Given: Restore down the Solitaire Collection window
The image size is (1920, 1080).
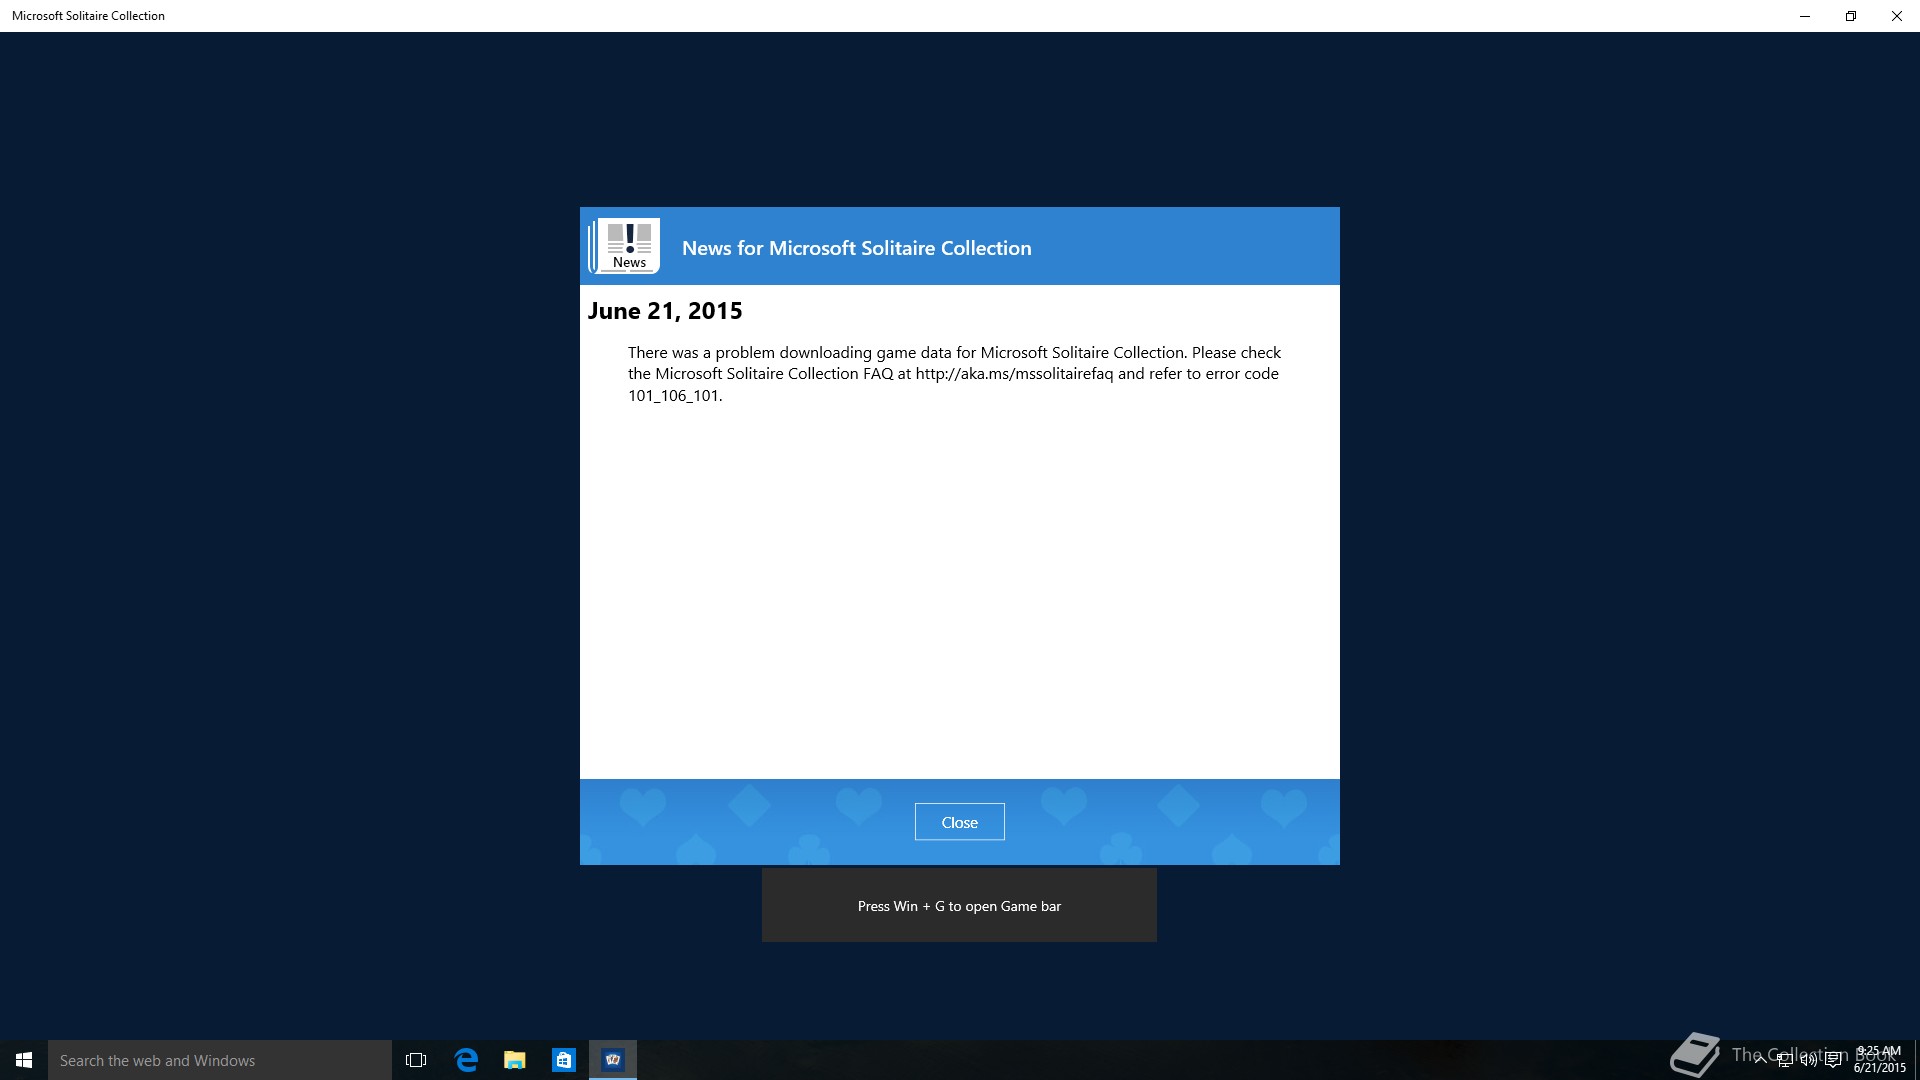Looking at the screenshot, I should [1851, 16].
